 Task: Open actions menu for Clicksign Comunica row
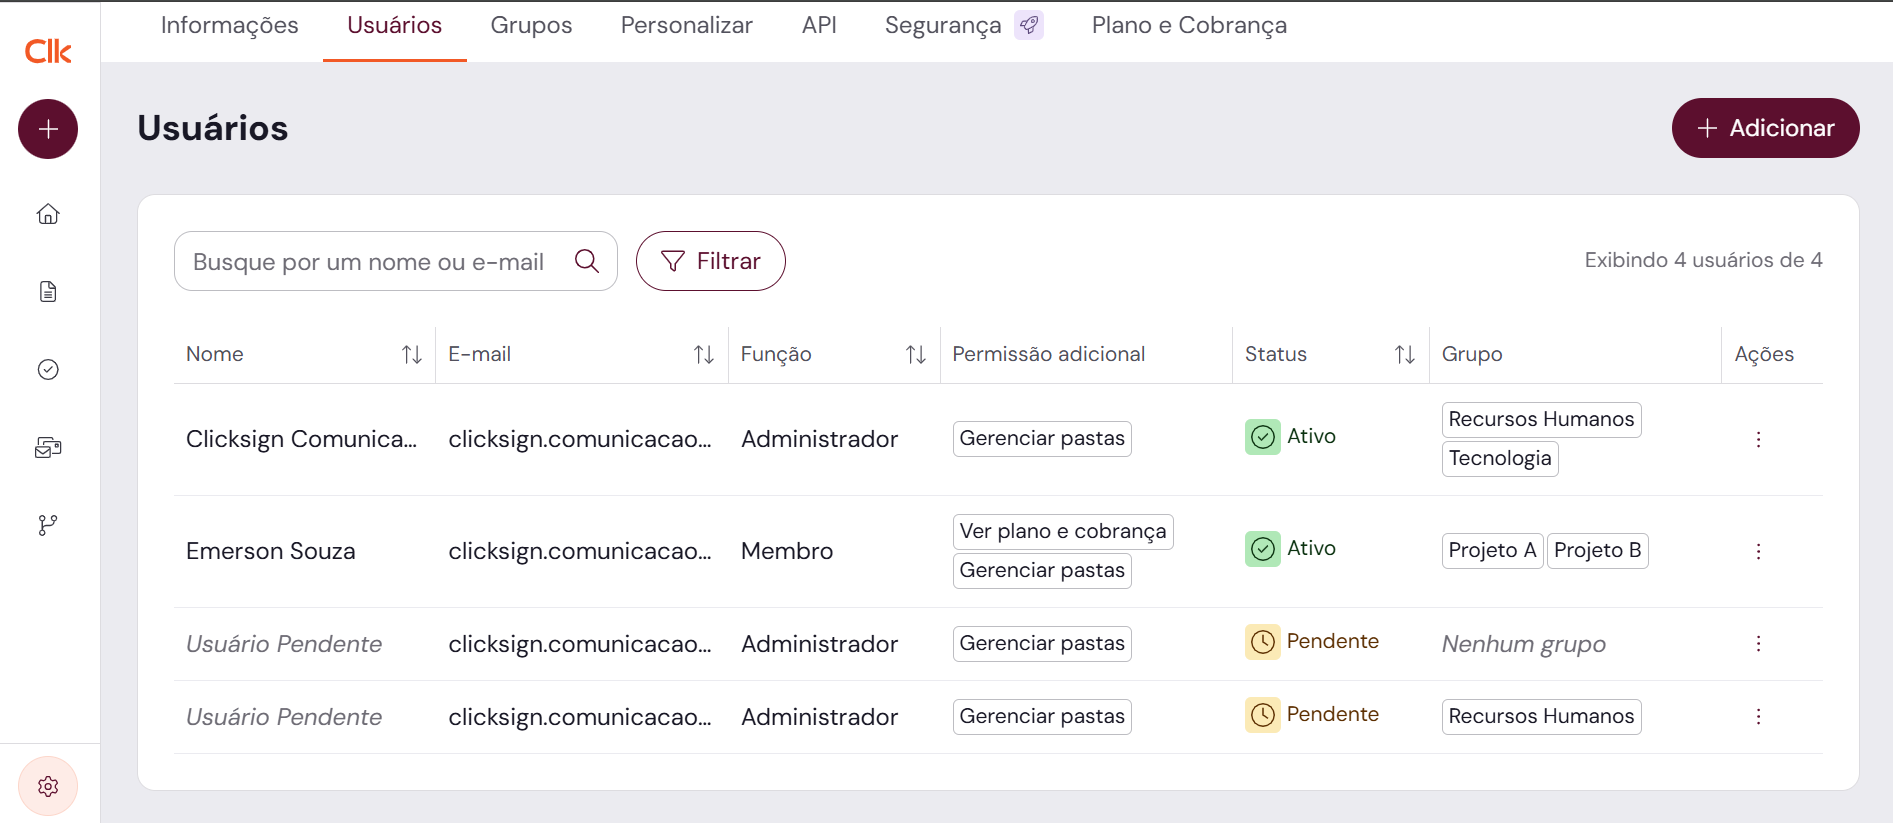click(1758, 439)
